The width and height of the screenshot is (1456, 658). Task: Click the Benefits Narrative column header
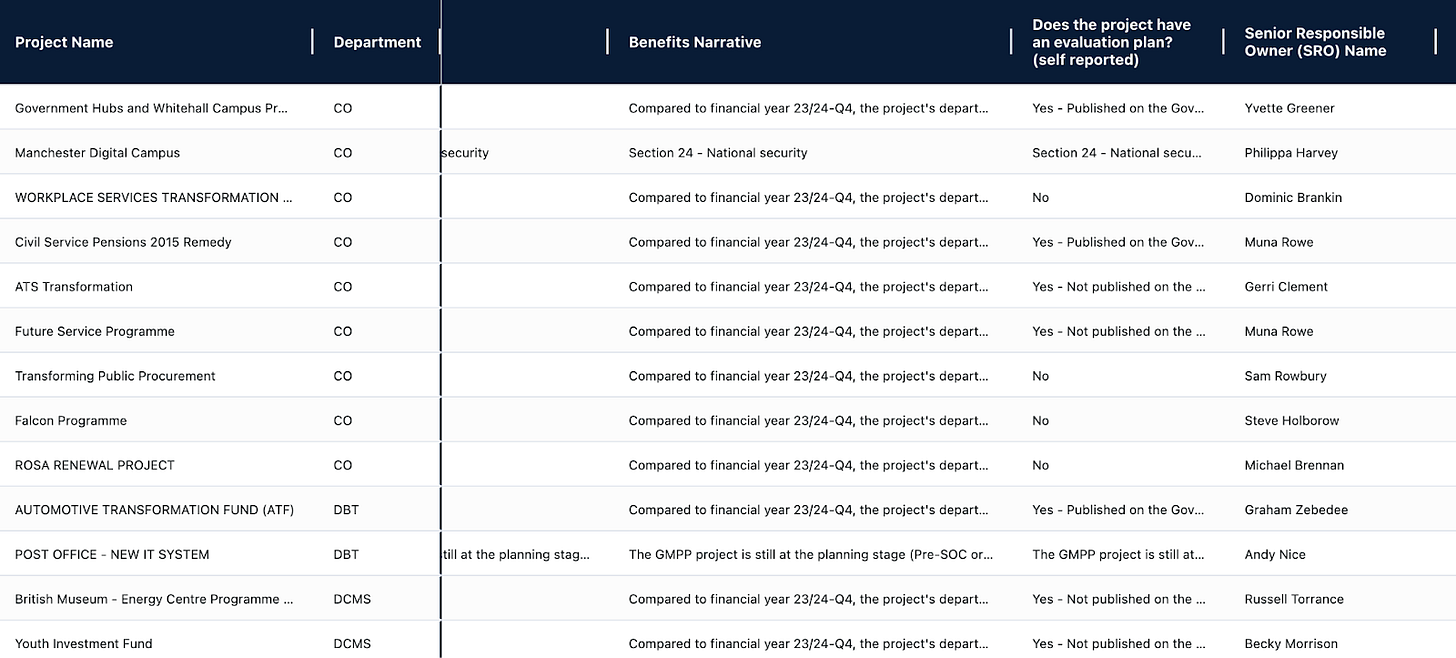click(695, 42)
